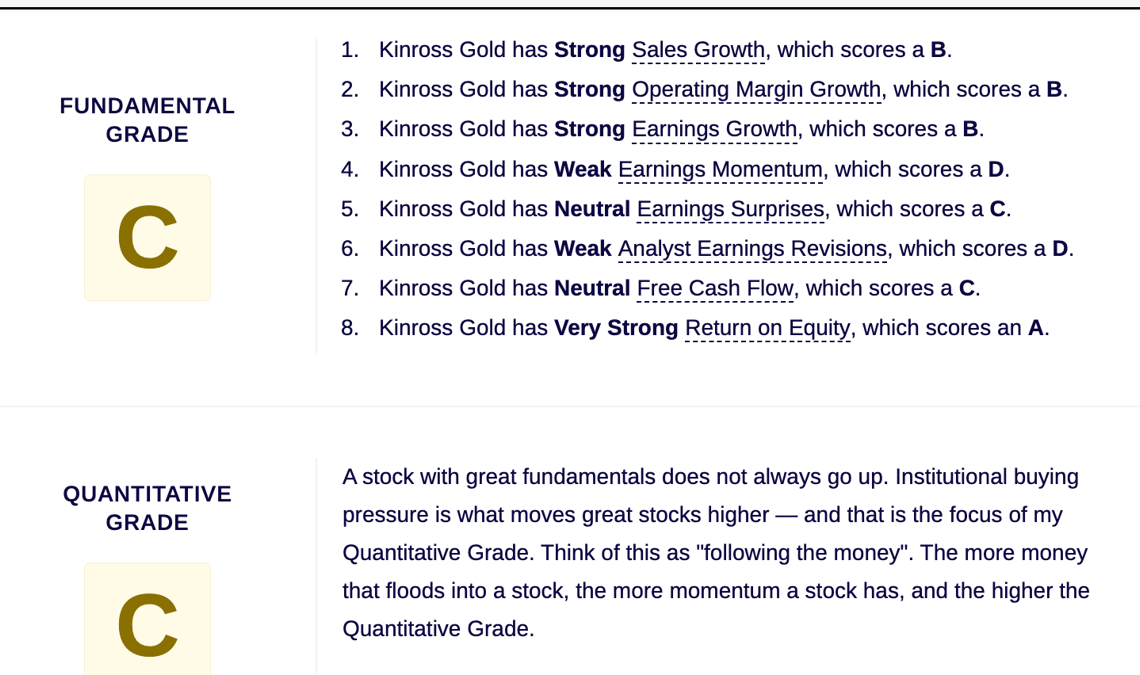Viewport: 1140px width, 675px height.
Task: Click the Quantitative Grade description paragraph
Action: coord(716,553)
